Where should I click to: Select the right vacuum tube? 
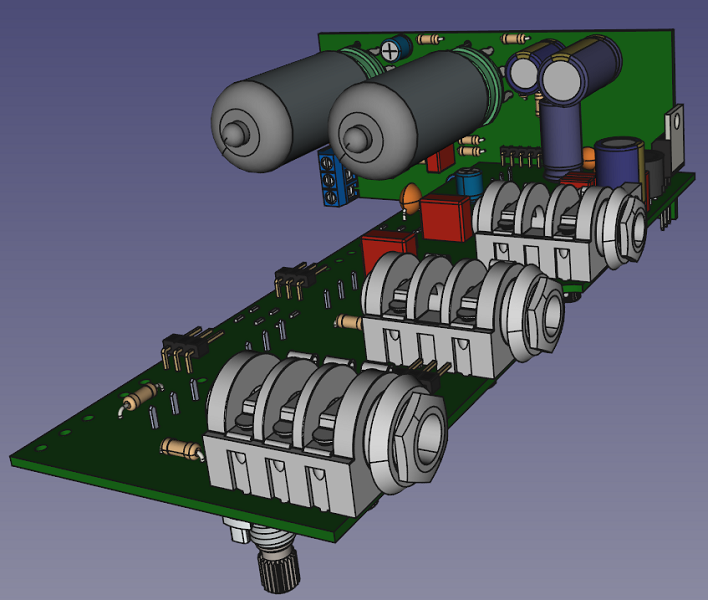[400, 112]
